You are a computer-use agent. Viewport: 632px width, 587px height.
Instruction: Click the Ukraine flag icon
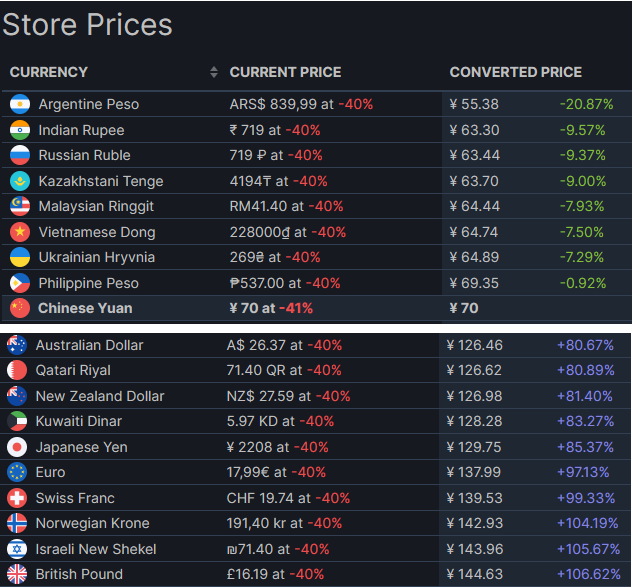pos(20,257)
